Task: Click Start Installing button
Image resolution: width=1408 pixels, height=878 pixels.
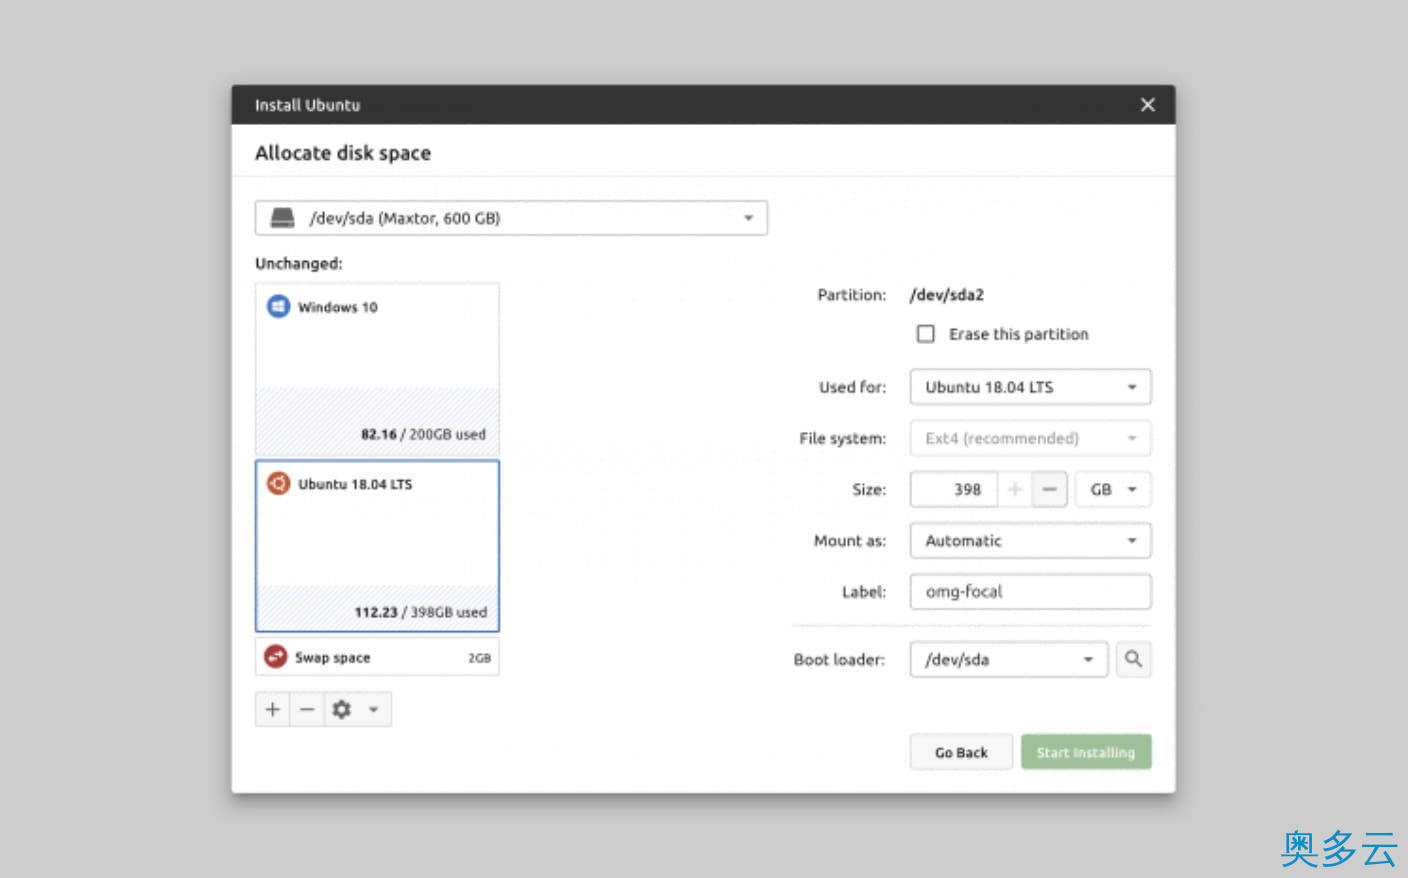Action: click(1086, 752)
